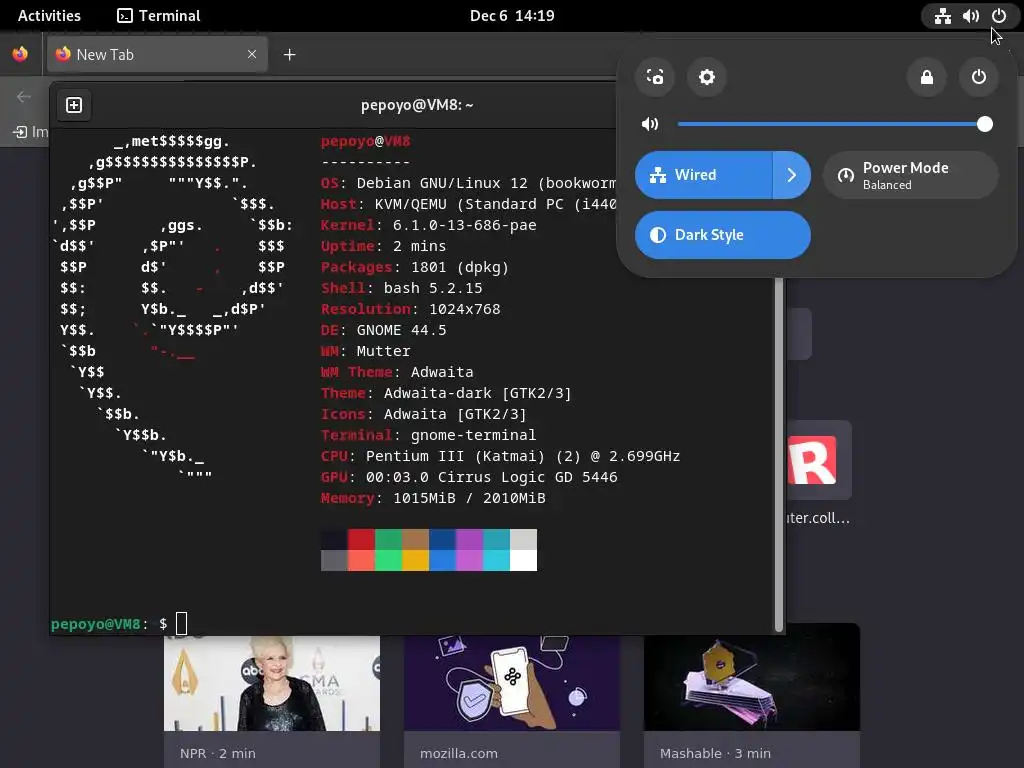Click the 'Terminal: gnome-terminal' line
The image size is (1024, 768).
(x=428, y=435)
